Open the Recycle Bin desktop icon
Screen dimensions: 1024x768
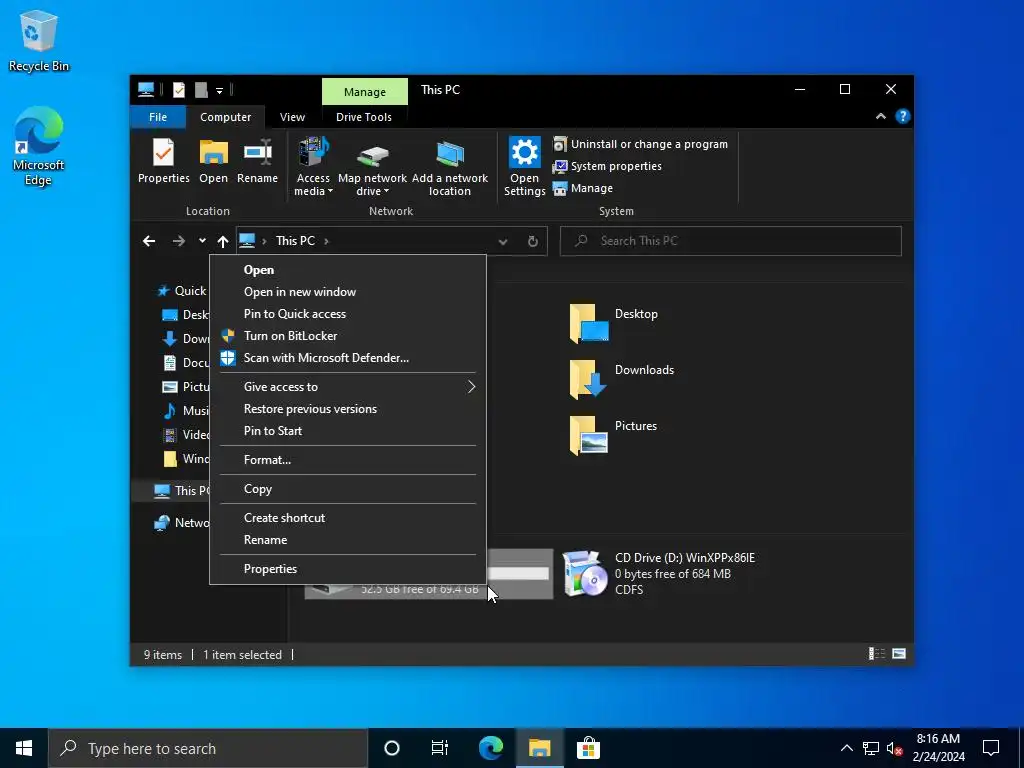click(39, 41)
